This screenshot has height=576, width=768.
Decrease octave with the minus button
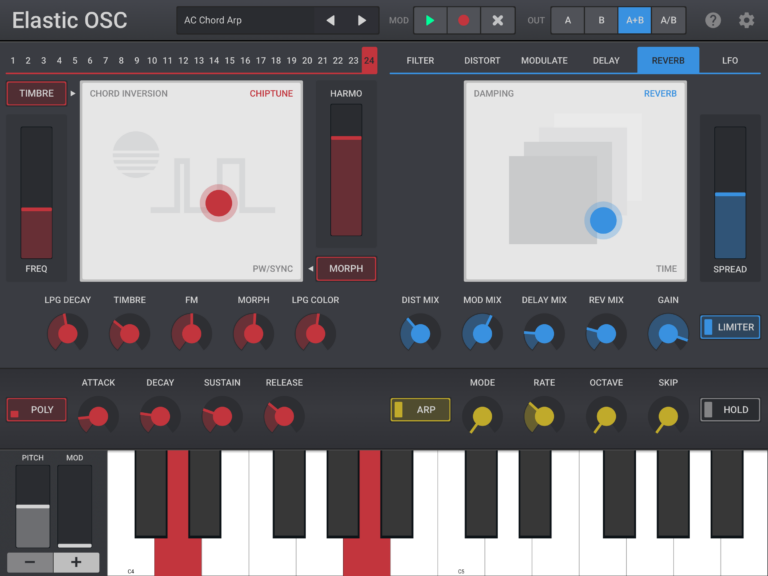click(x=30, y=562)
